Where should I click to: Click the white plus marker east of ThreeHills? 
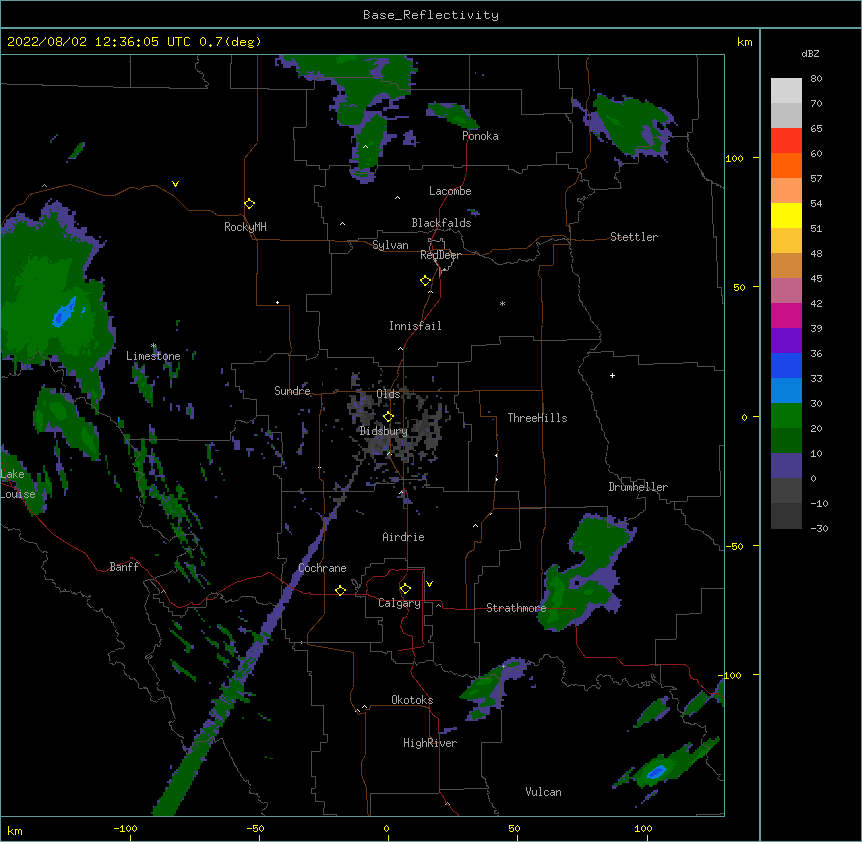tap(612, 375)
